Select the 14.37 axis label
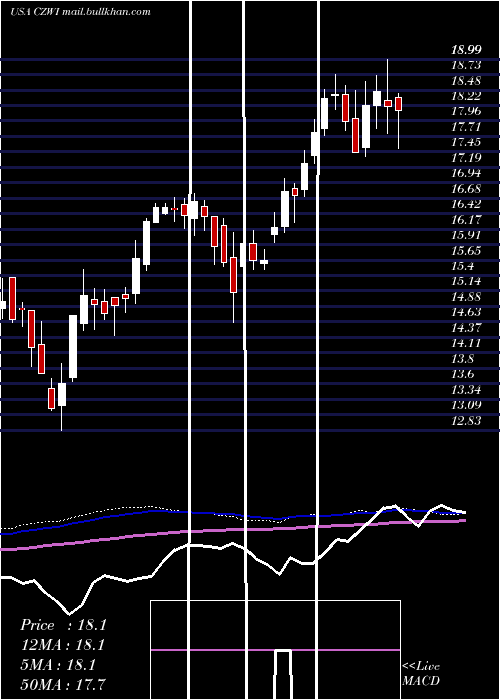 (x=466, y=328)
